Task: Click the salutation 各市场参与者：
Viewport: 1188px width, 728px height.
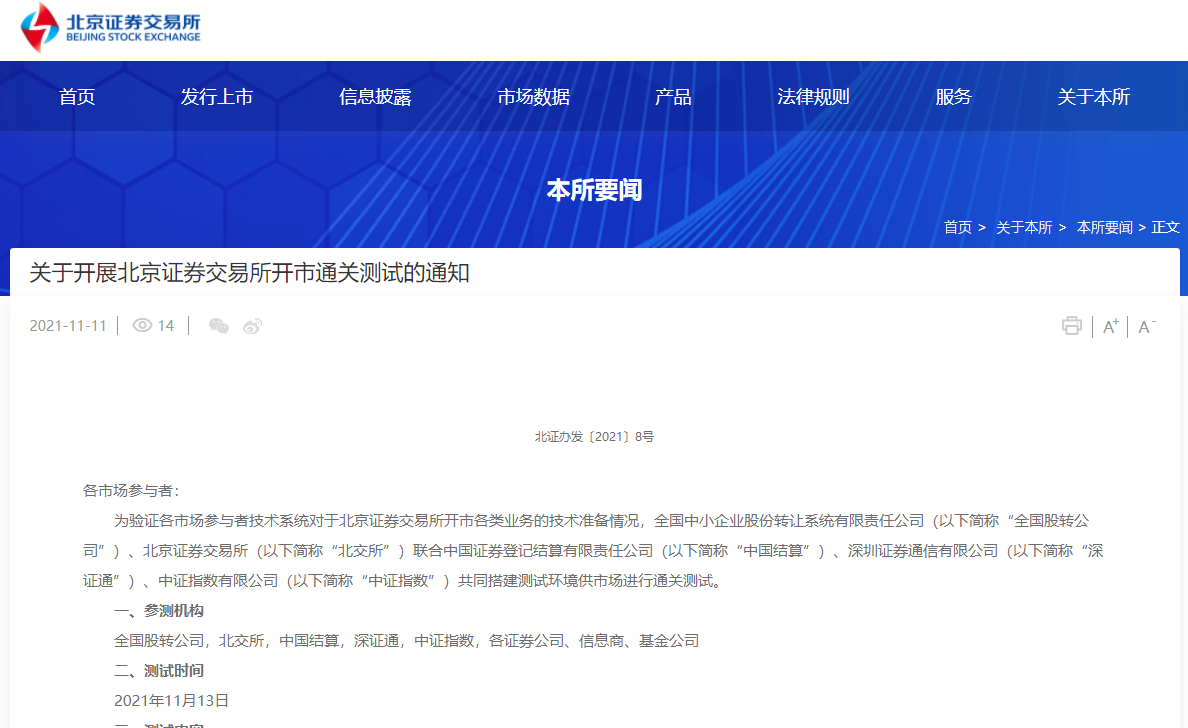Action: click(x=131, y=491)
